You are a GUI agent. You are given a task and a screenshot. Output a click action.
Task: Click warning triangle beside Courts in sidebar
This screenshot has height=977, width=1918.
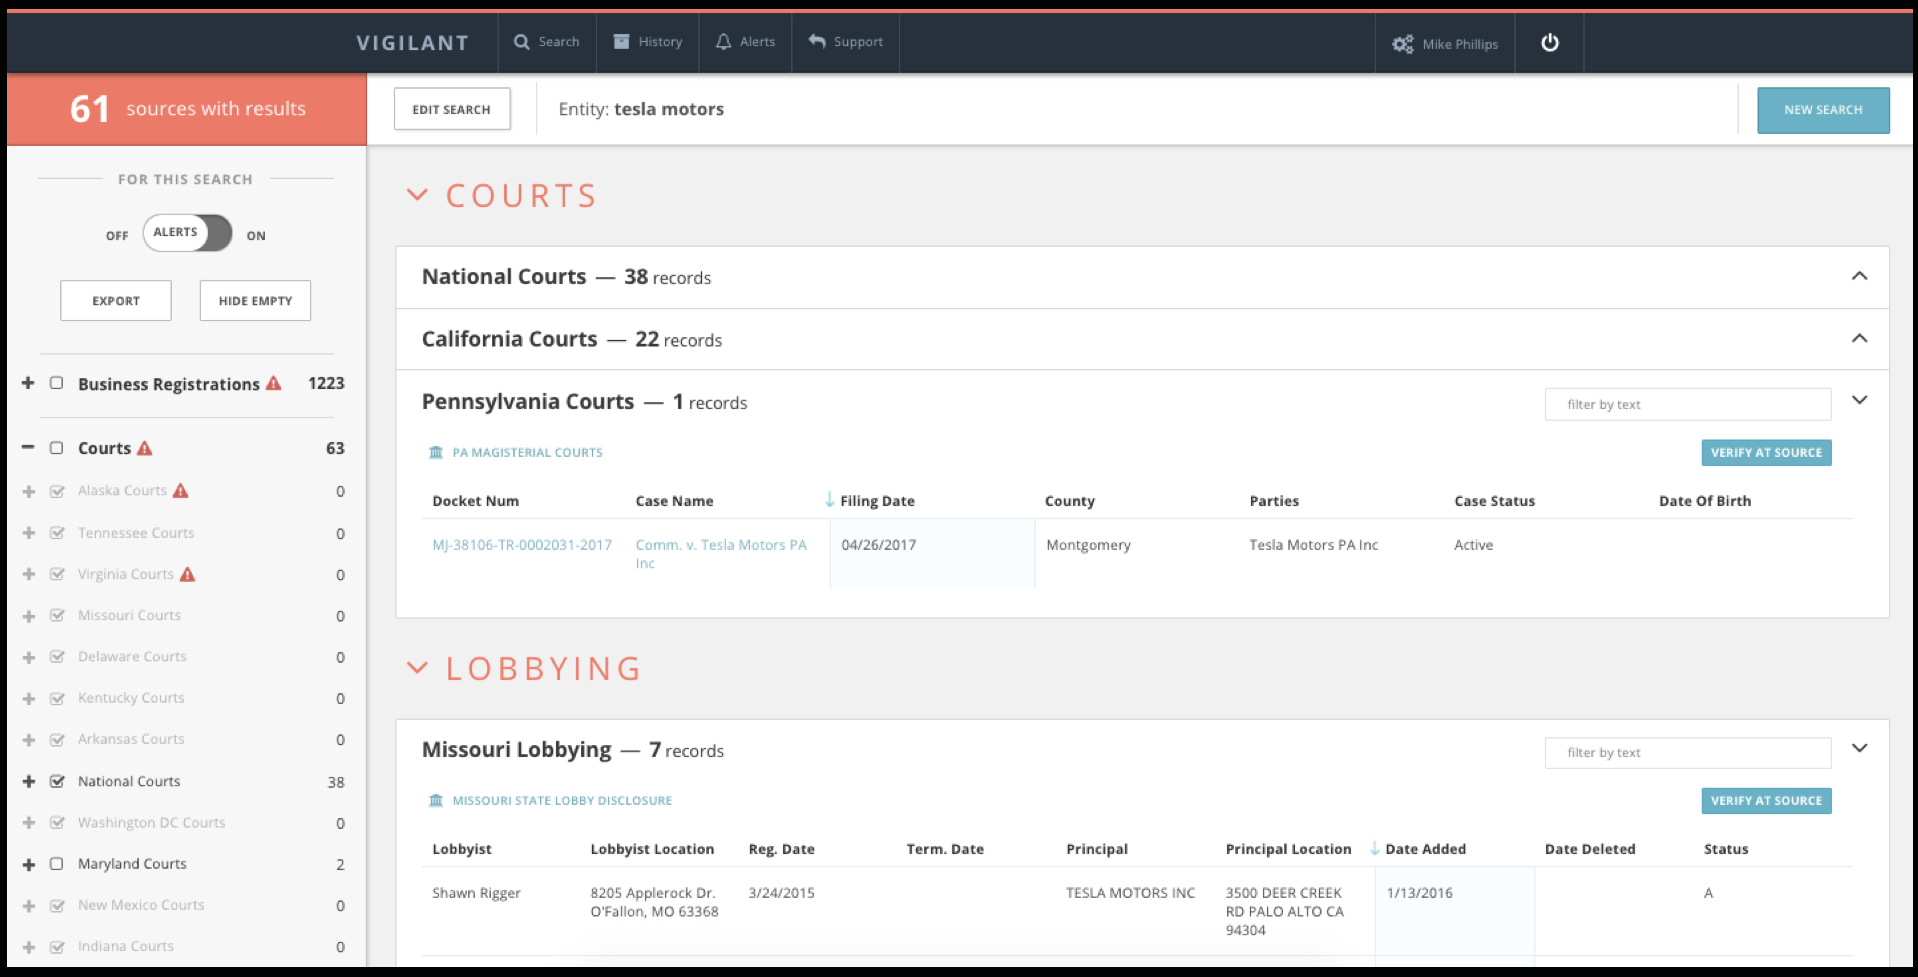[145, 448]
